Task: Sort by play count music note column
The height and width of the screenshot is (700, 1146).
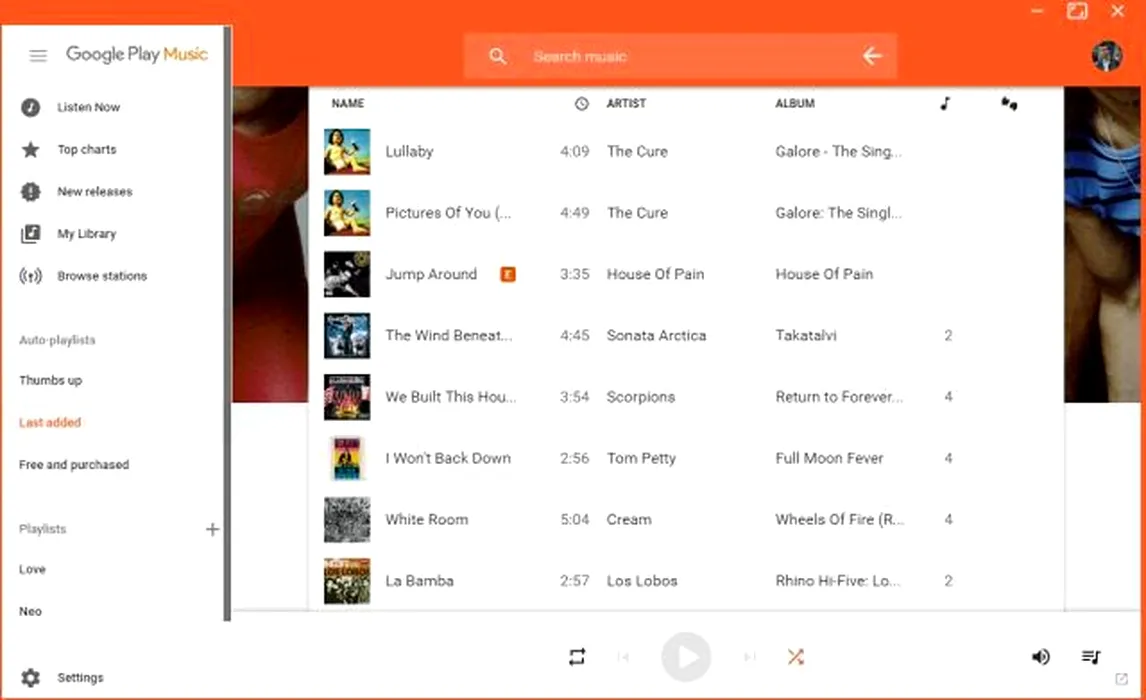Action: tap(946, 104)
